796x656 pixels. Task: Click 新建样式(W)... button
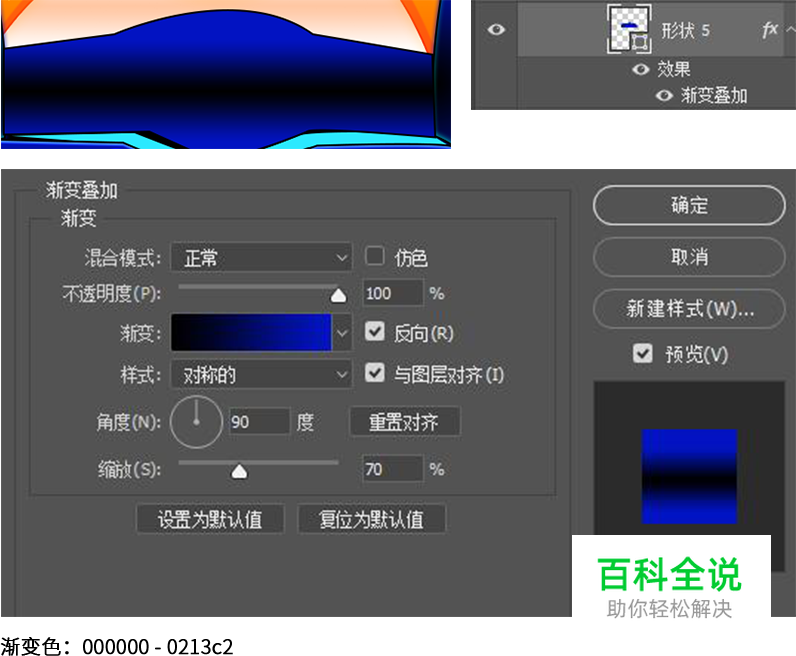pyautogui.click(x=689, y=309)
